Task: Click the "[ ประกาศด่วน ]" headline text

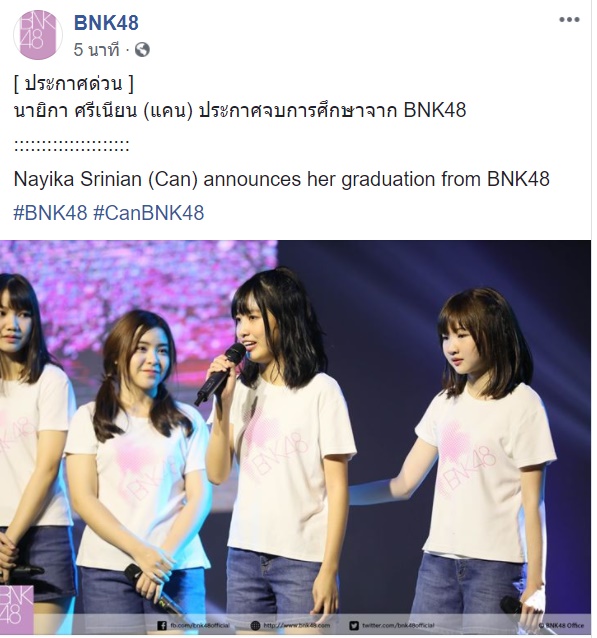Action: point(74,84)
